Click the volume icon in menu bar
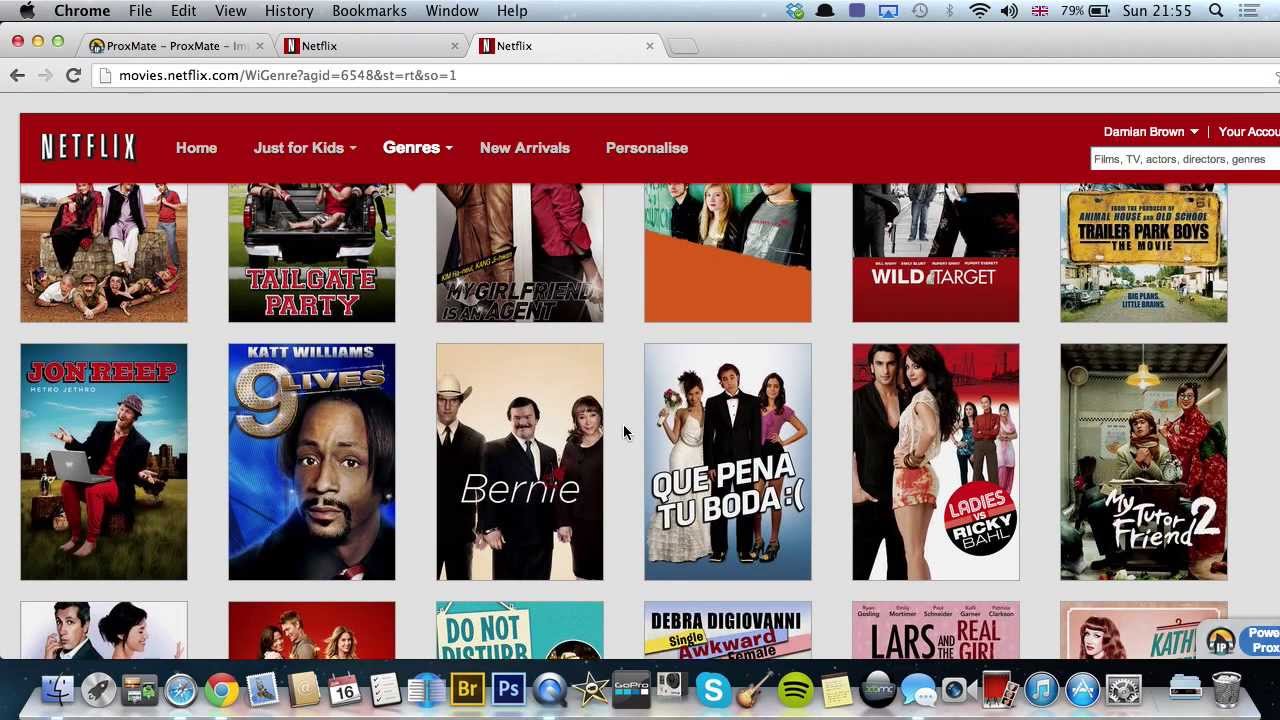Screen dimensions: 1280x720 (1009, 11)
